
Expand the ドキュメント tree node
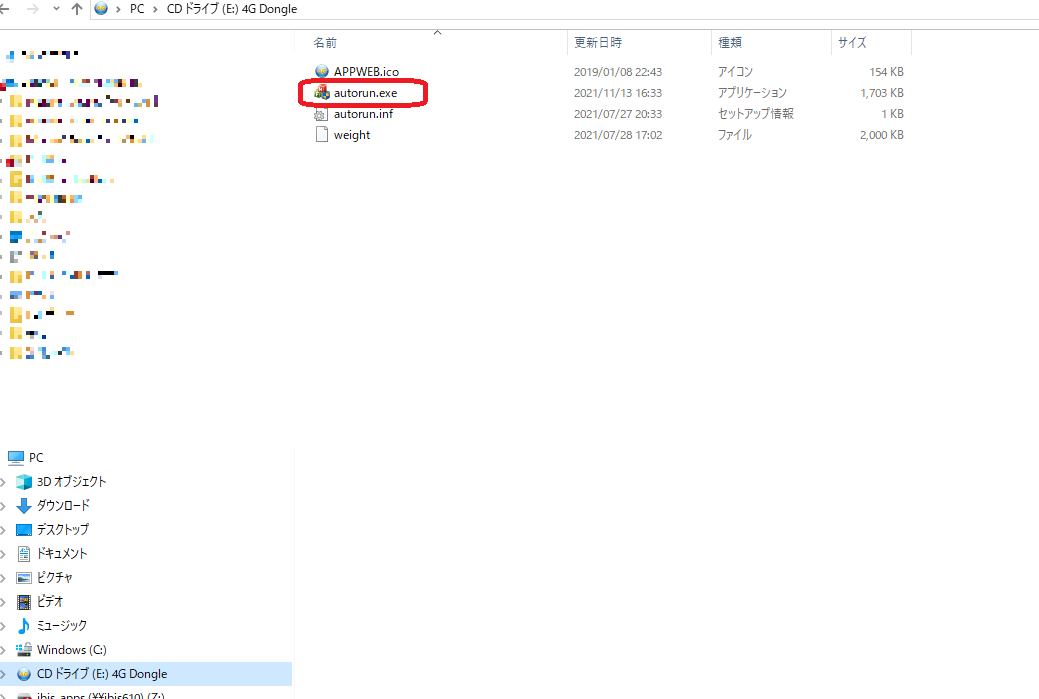coord(3,553)
